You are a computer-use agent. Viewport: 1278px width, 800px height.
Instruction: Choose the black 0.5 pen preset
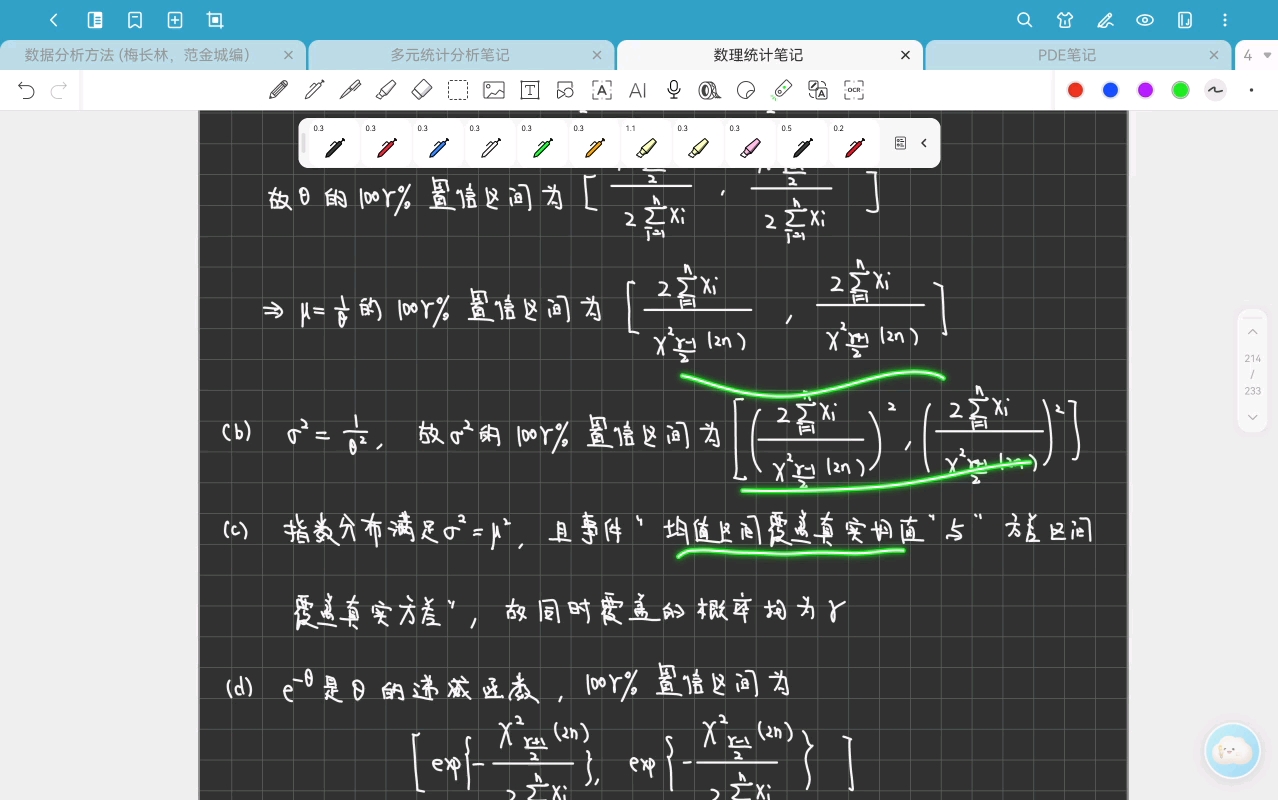802,144
